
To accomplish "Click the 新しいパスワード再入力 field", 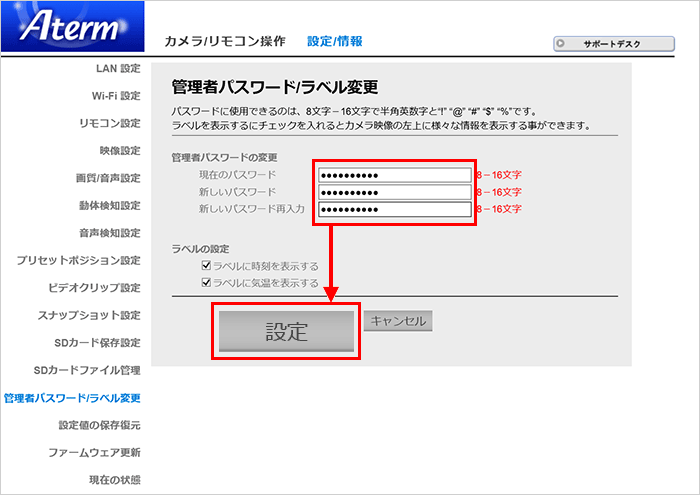I will (395, 209).
